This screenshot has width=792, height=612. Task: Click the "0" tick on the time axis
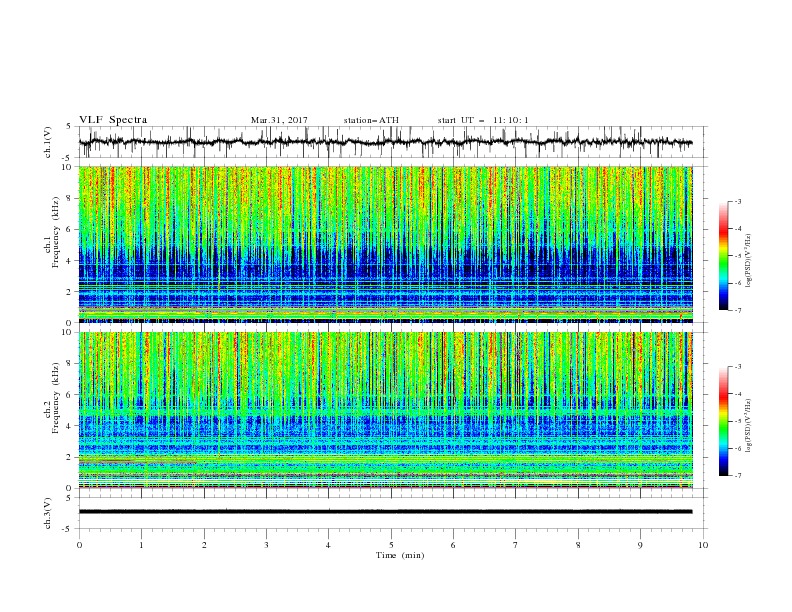click(79, 545)
